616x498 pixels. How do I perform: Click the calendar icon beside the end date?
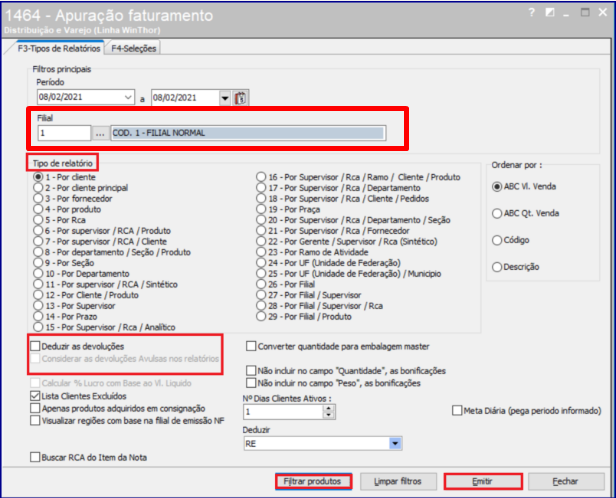[241, 97]
